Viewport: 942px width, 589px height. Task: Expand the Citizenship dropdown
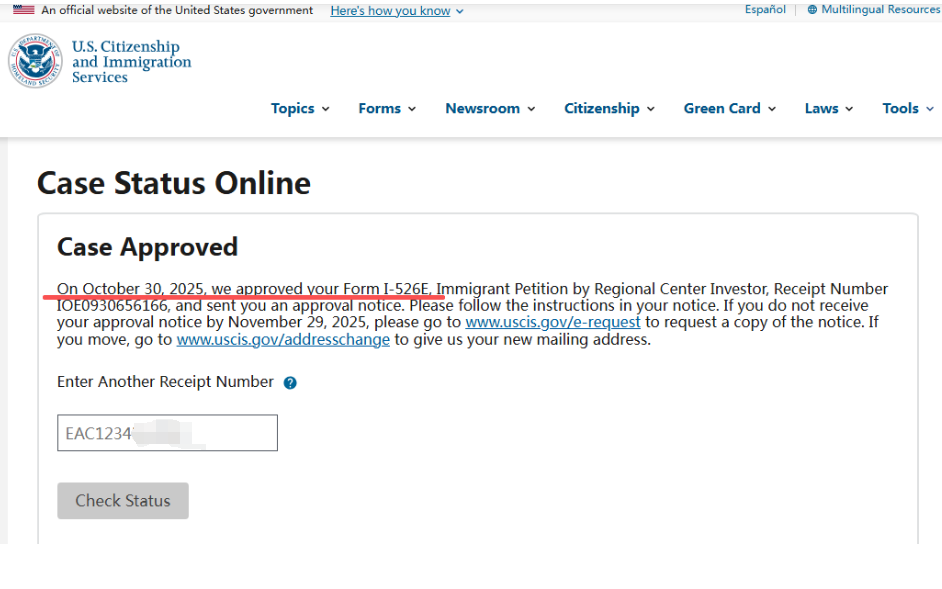[x=609, y=108]
